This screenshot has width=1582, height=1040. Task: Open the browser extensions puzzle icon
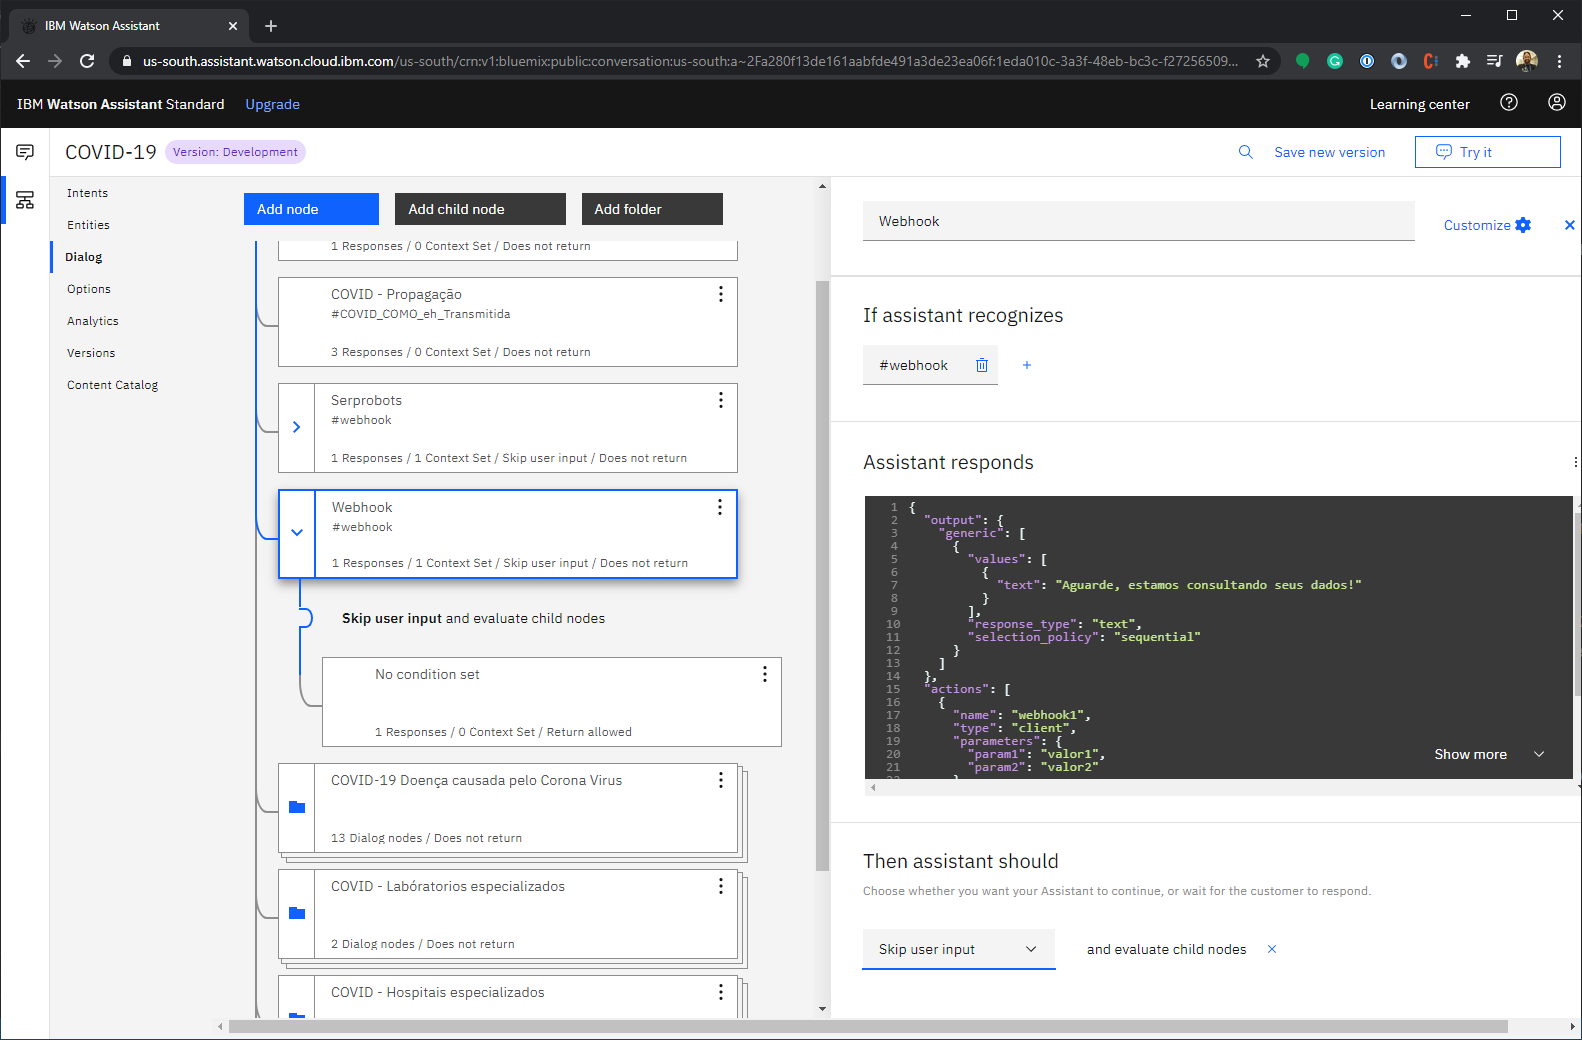(x=1463, y=61)
